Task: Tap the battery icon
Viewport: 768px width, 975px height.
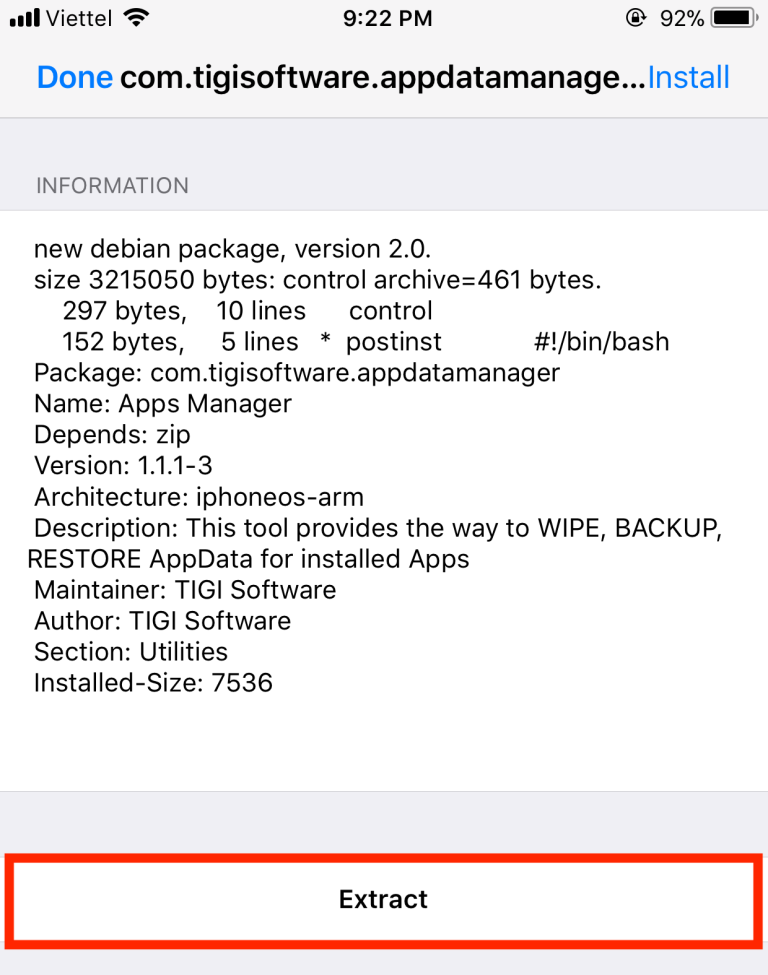Action: [x=734, y=18]
